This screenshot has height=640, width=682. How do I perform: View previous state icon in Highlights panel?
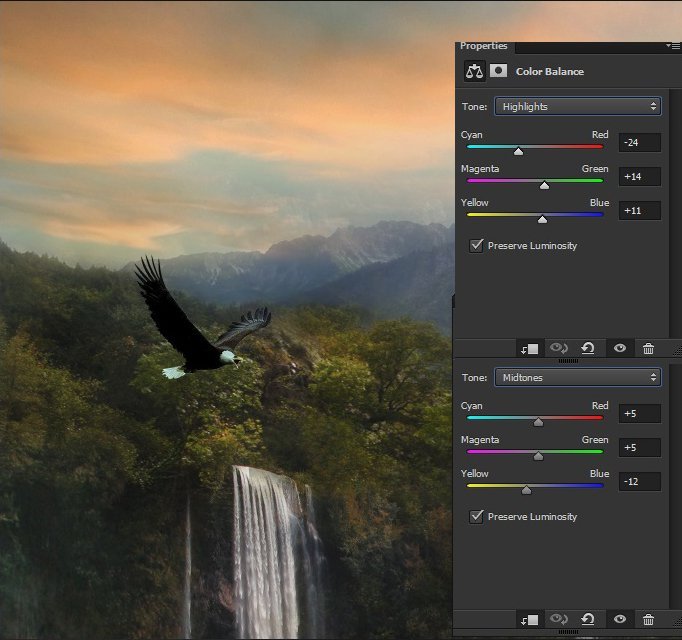[x=558, y=348]
